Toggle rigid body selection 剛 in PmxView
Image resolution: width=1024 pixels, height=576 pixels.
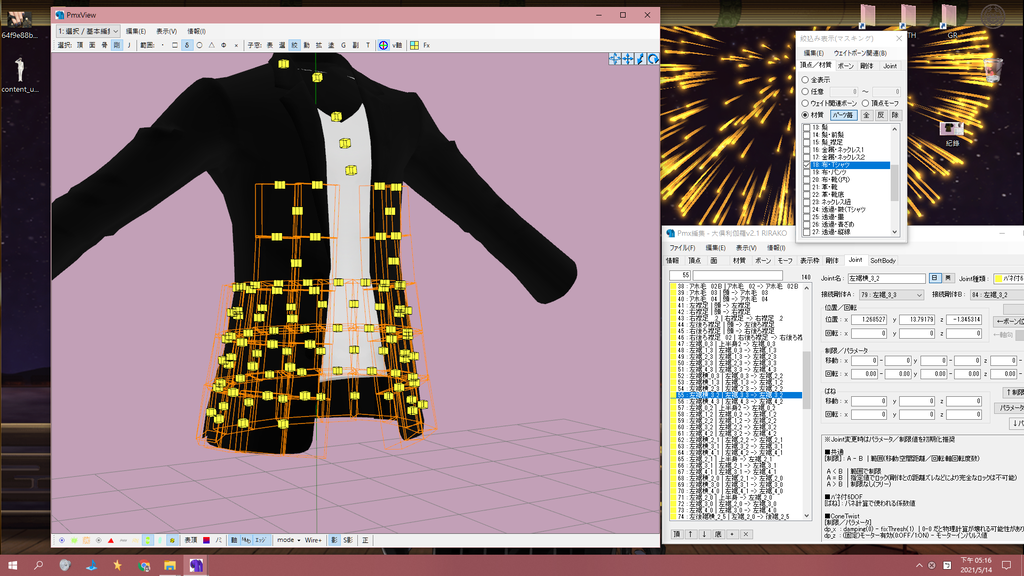117,45
